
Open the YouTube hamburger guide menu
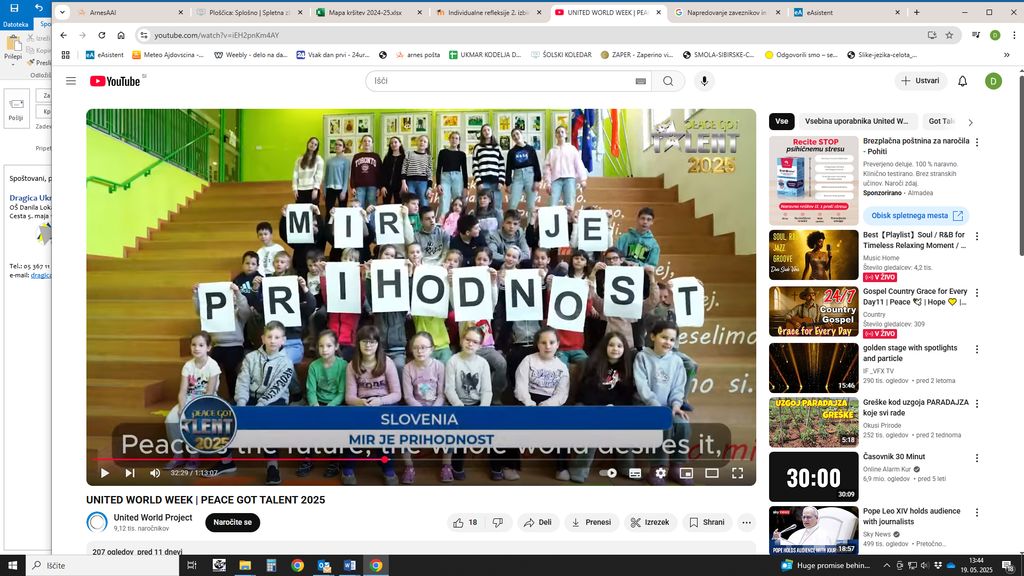(x=71, y=81)
